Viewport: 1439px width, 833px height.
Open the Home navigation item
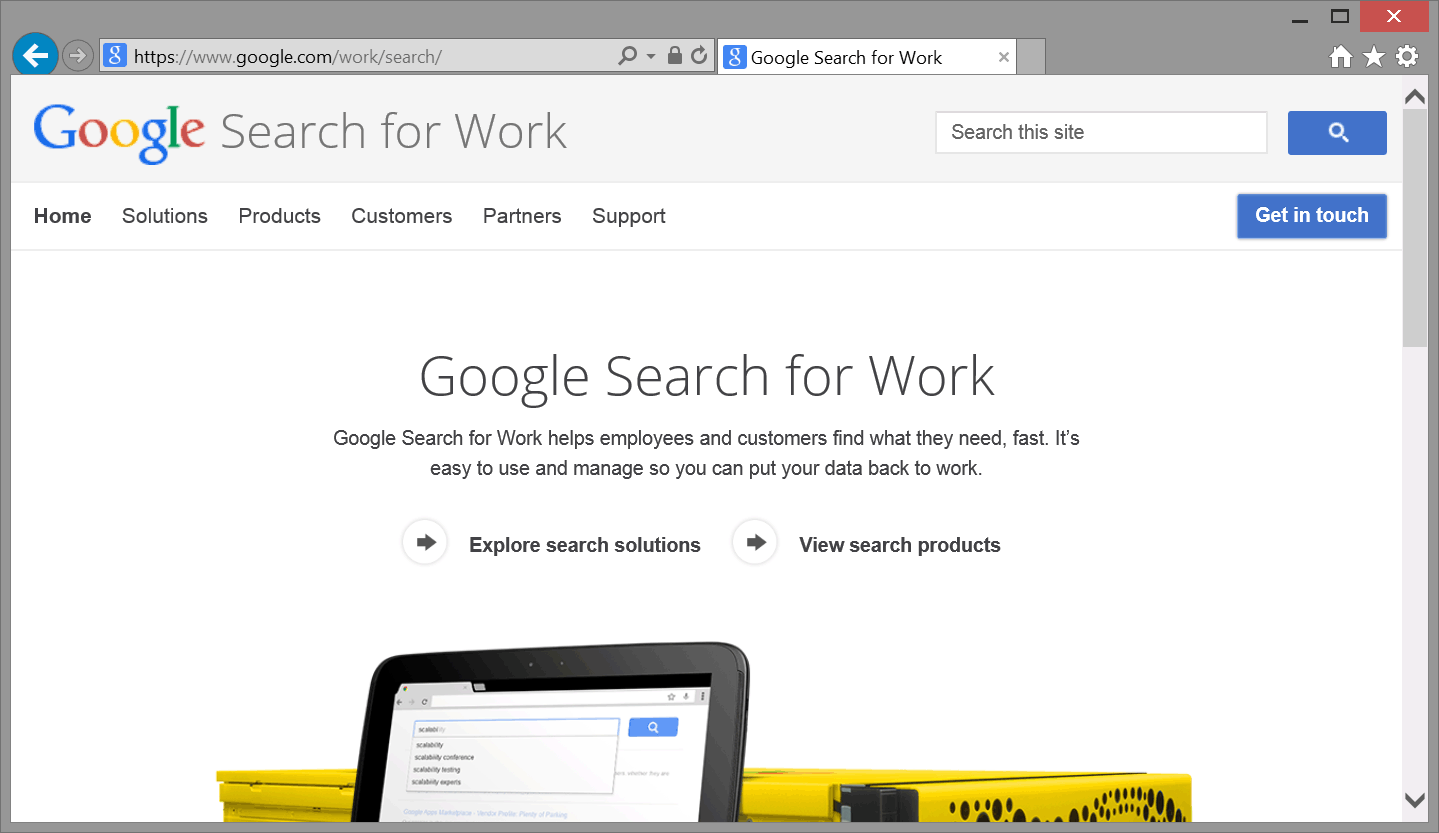click(x=62, y=216)
